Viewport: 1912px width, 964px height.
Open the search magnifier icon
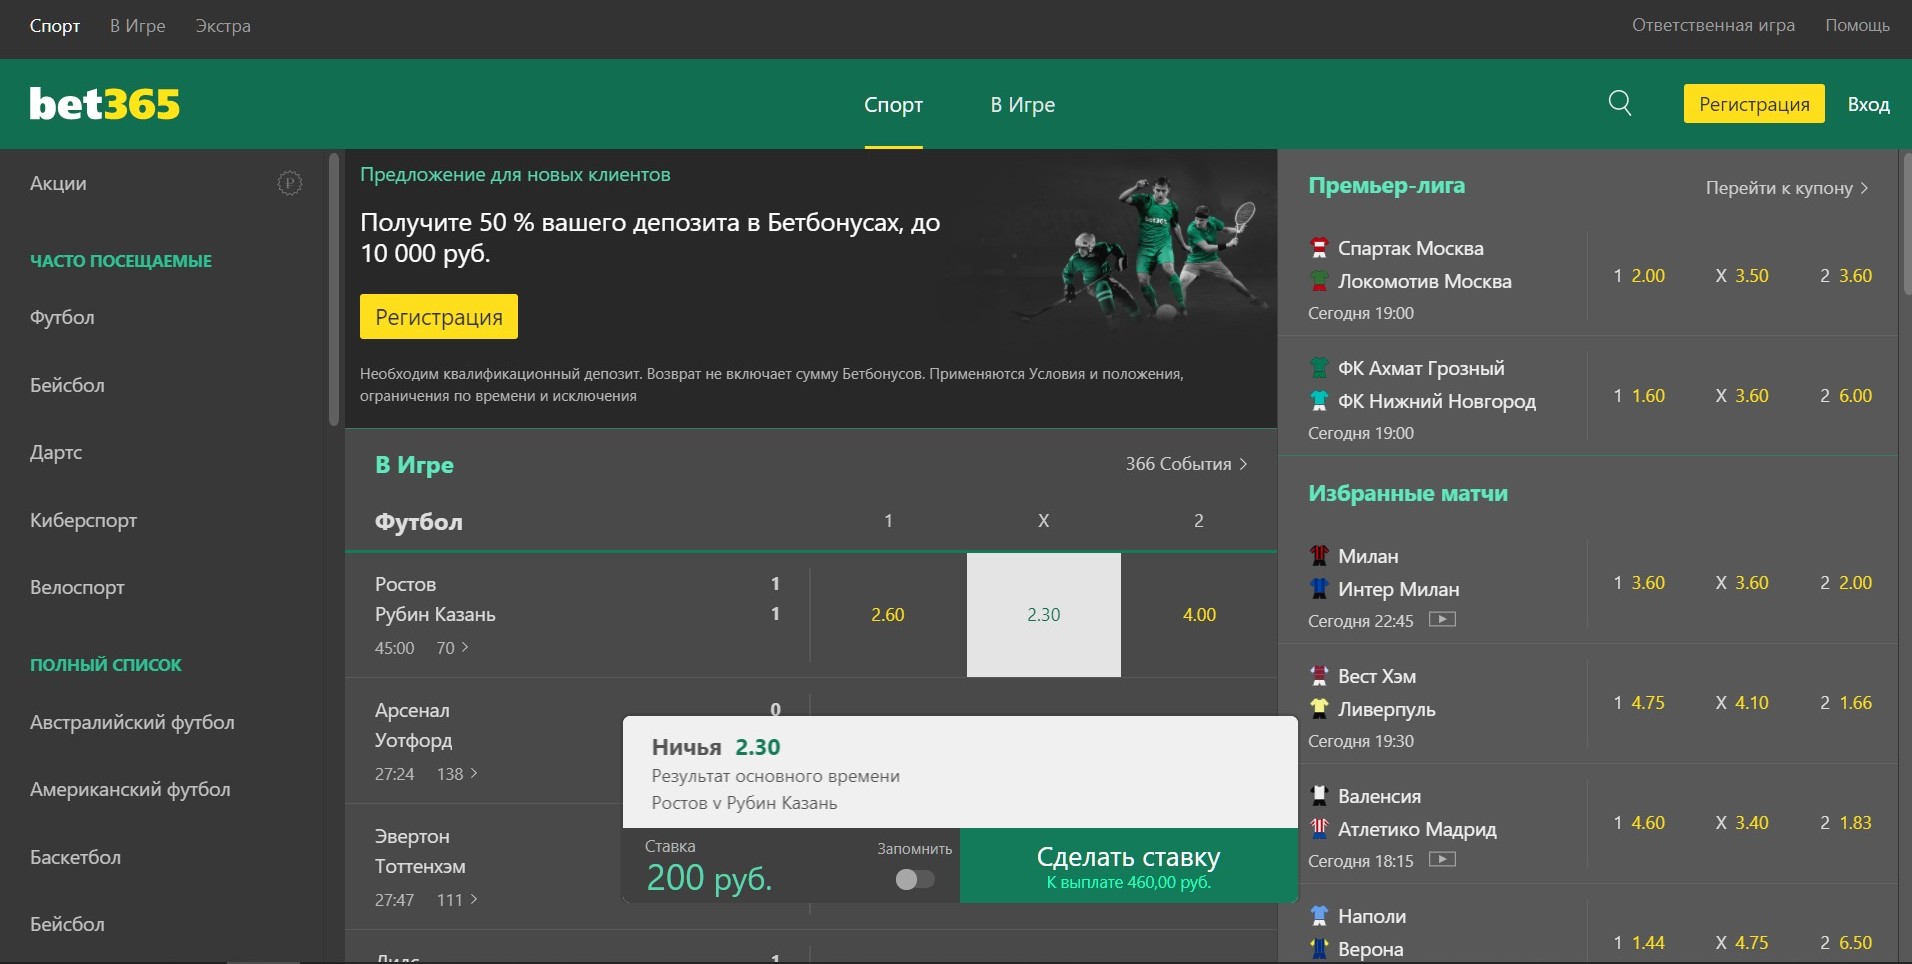(1620, 103)
